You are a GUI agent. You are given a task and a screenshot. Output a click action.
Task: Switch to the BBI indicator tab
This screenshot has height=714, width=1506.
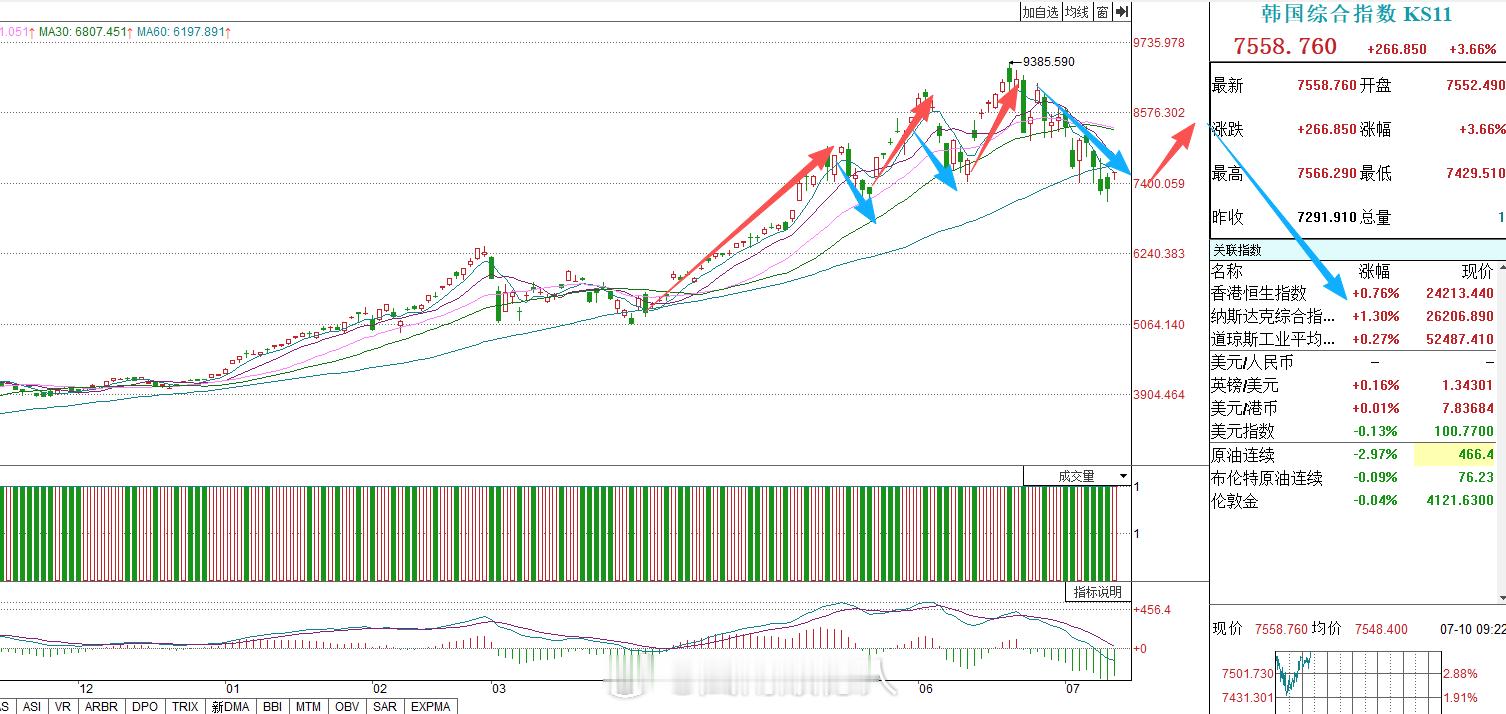click(271, 706)
